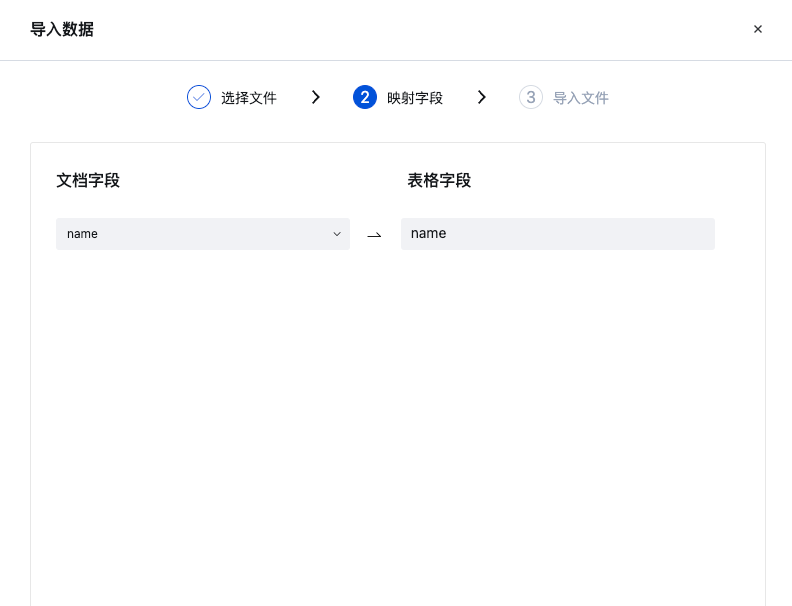
Task: Click the blue step 2 circle
Action: pos(365,97)
